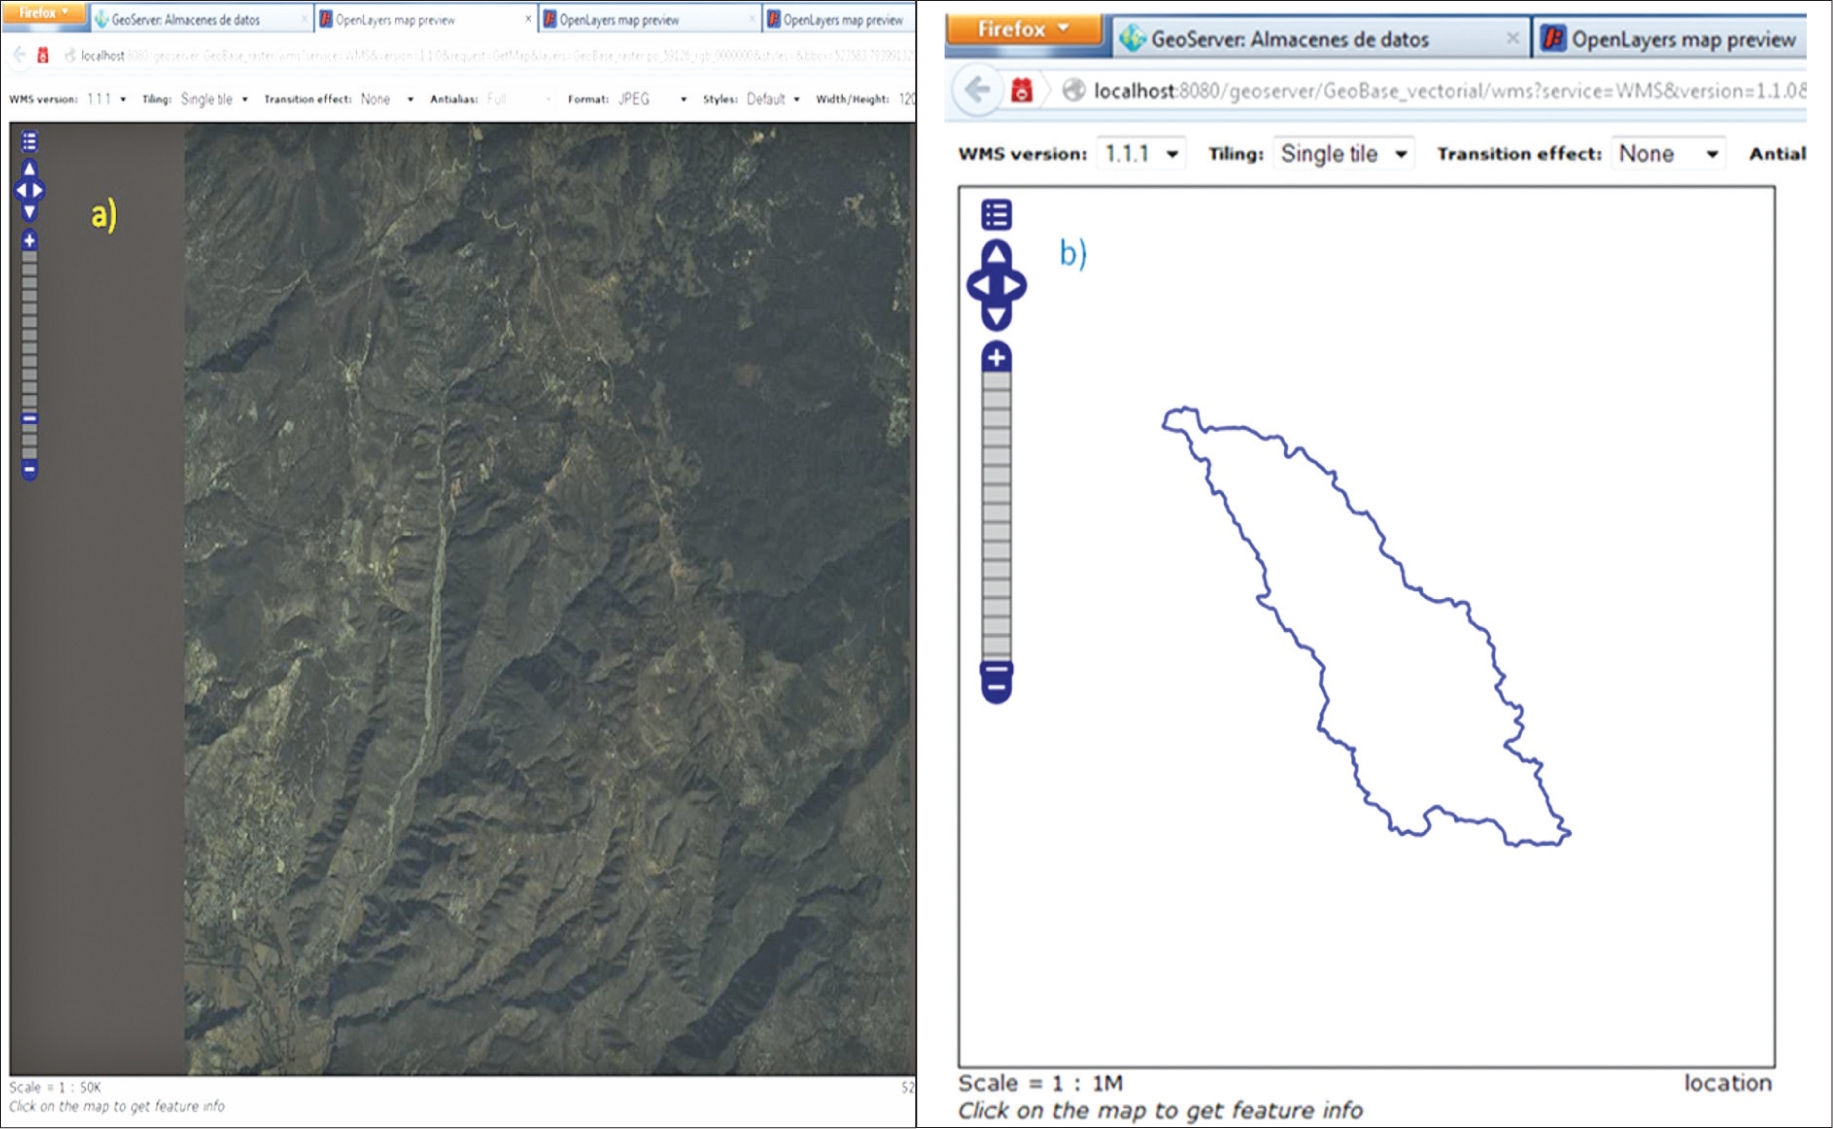Pan the right map to the left
Screen dimensions: 1833x1129
click(979, 286)
